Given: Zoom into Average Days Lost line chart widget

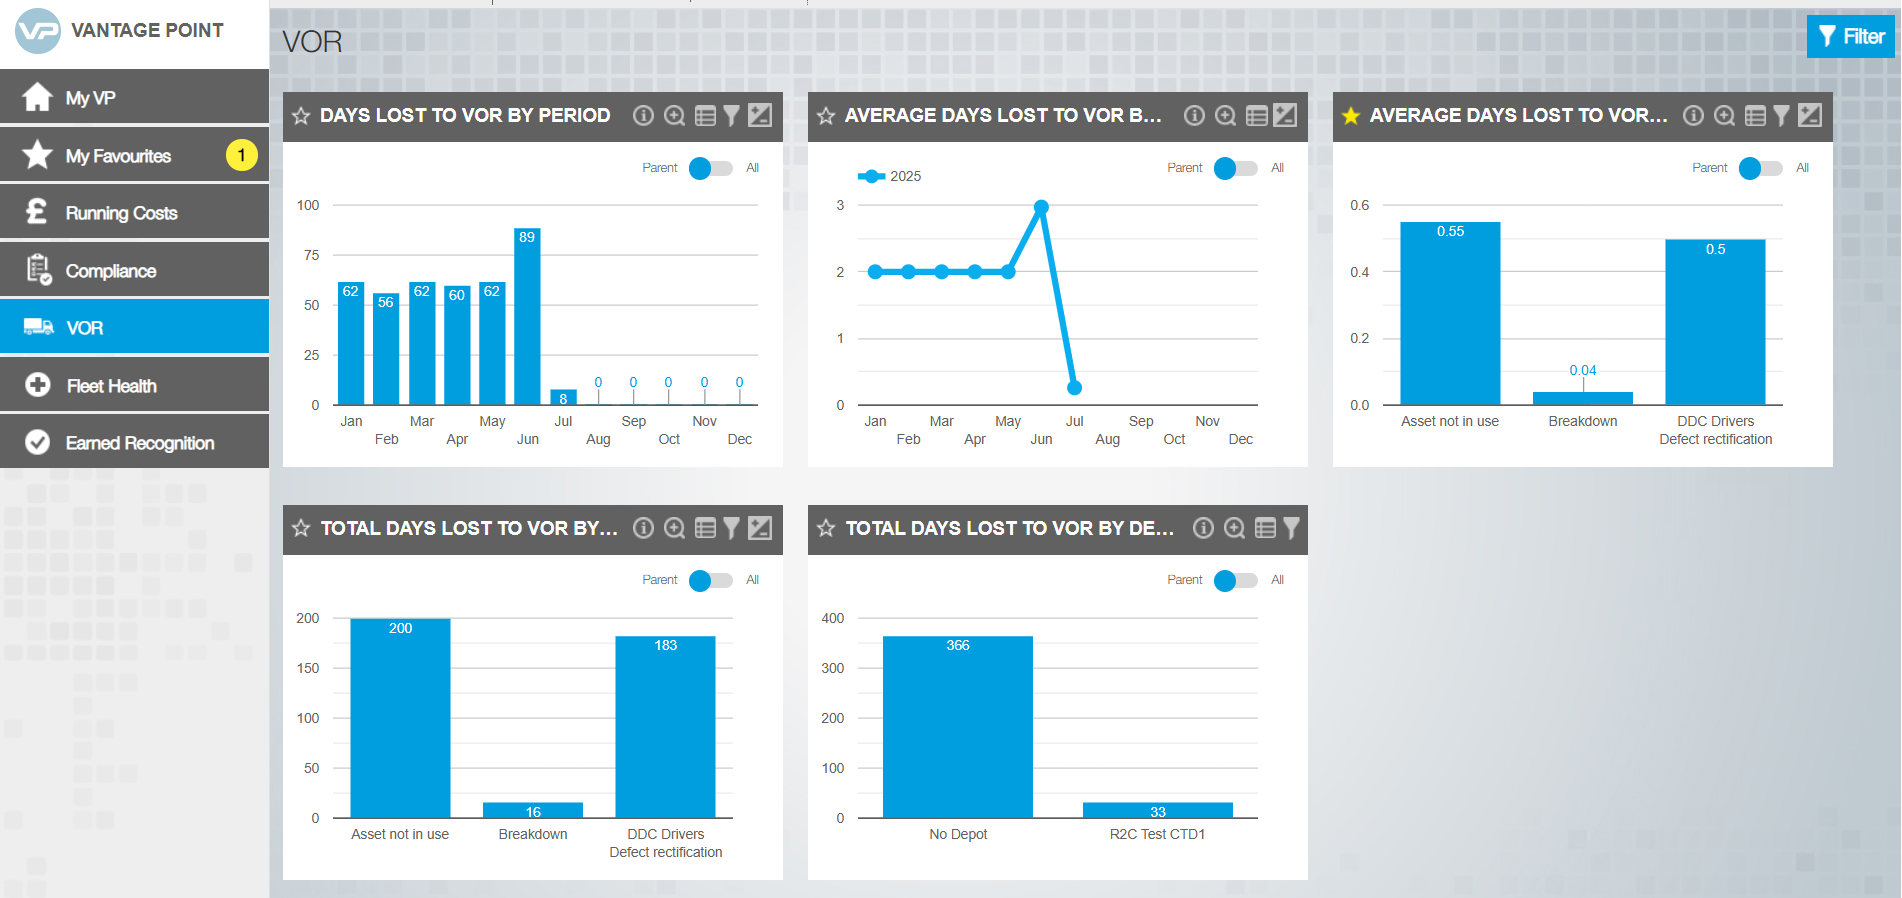Looking at the screenshot, I should pos(1225,116).
